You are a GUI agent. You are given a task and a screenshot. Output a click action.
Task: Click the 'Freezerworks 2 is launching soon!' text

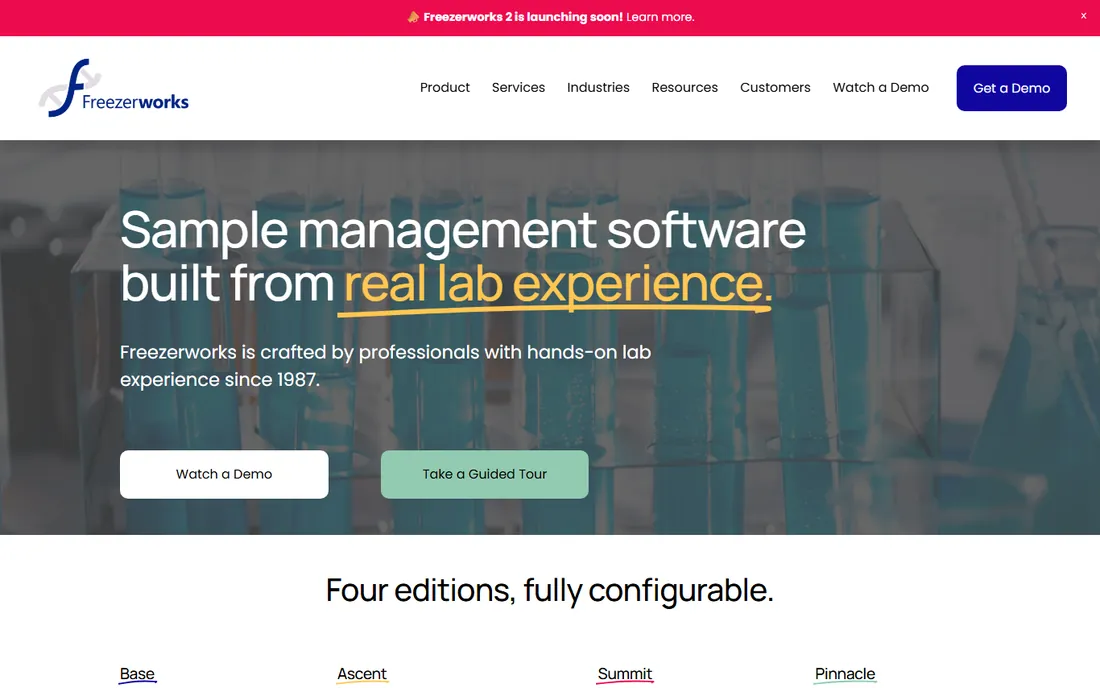(523, 17)
